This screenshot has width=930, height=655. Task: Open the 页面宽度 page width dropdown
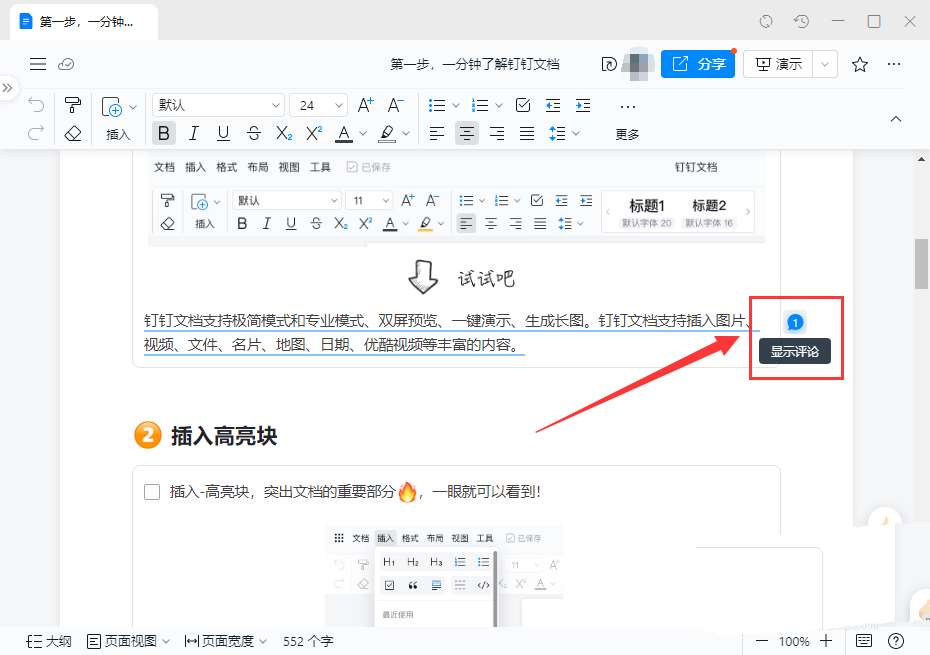(225, 641)
